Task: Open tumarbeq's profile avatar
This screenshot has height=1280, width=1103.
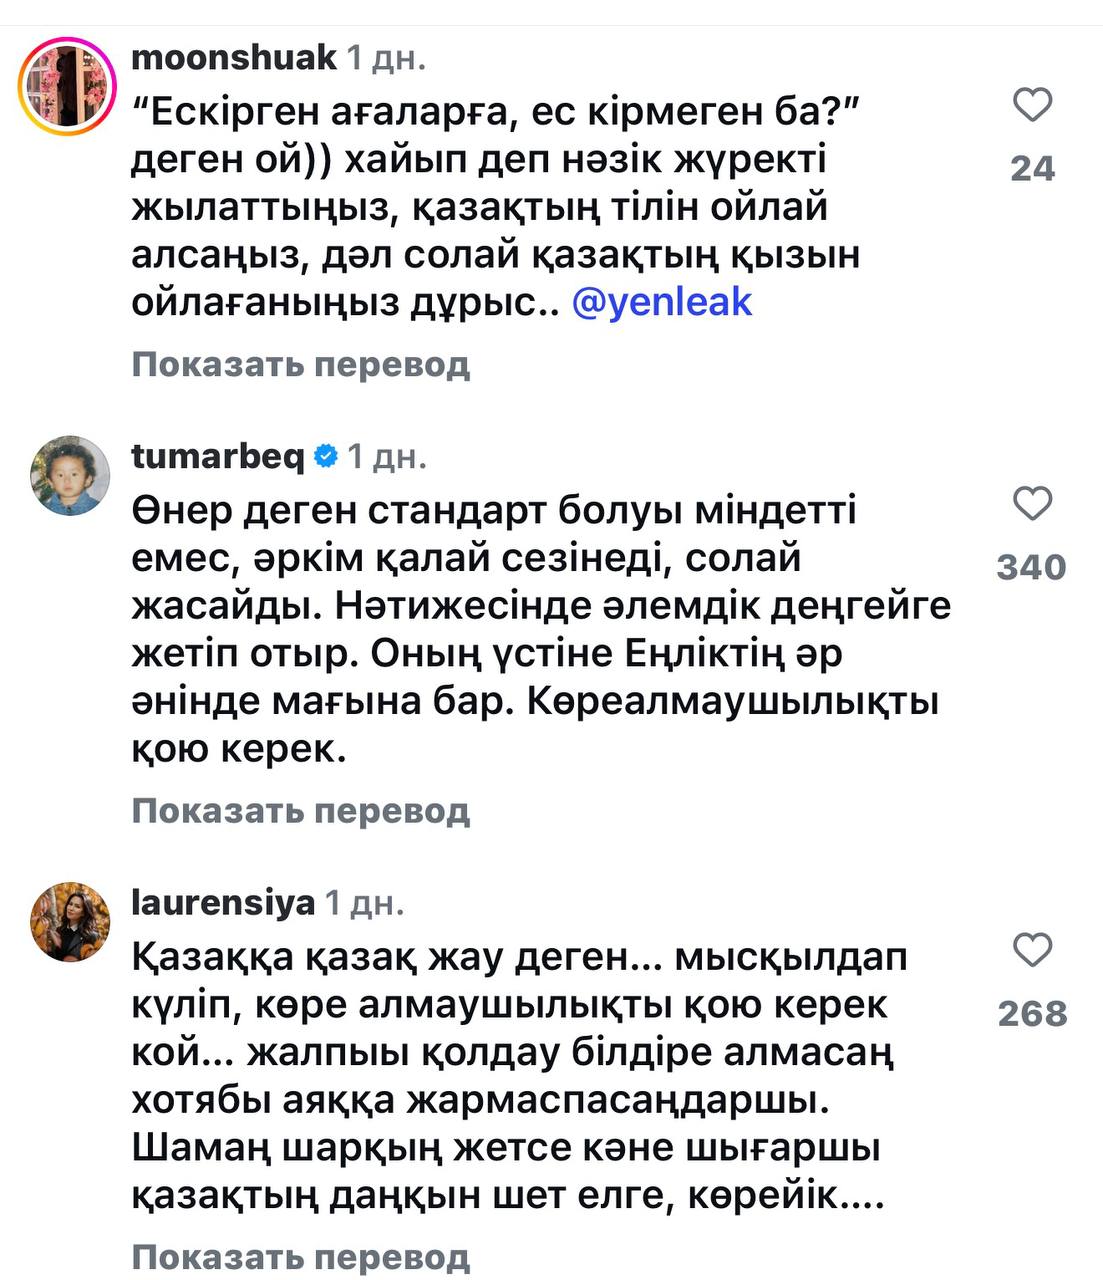Action: 70,476
